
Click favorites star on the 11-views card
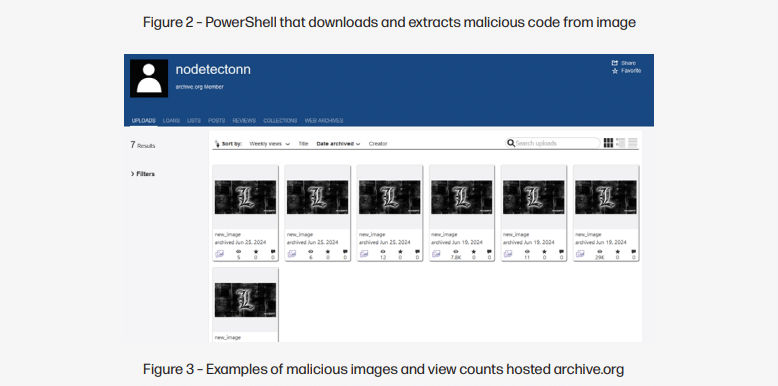[x=544, y=252]
